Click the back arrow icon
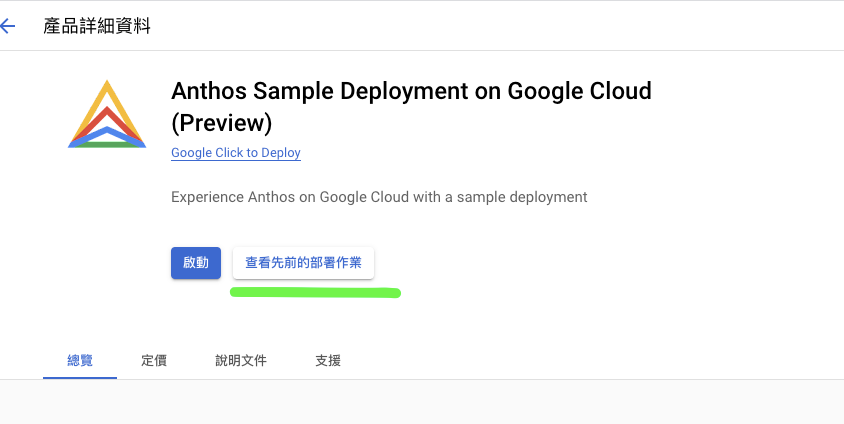The height and width of the screenshot is (424, 844). 9,26
